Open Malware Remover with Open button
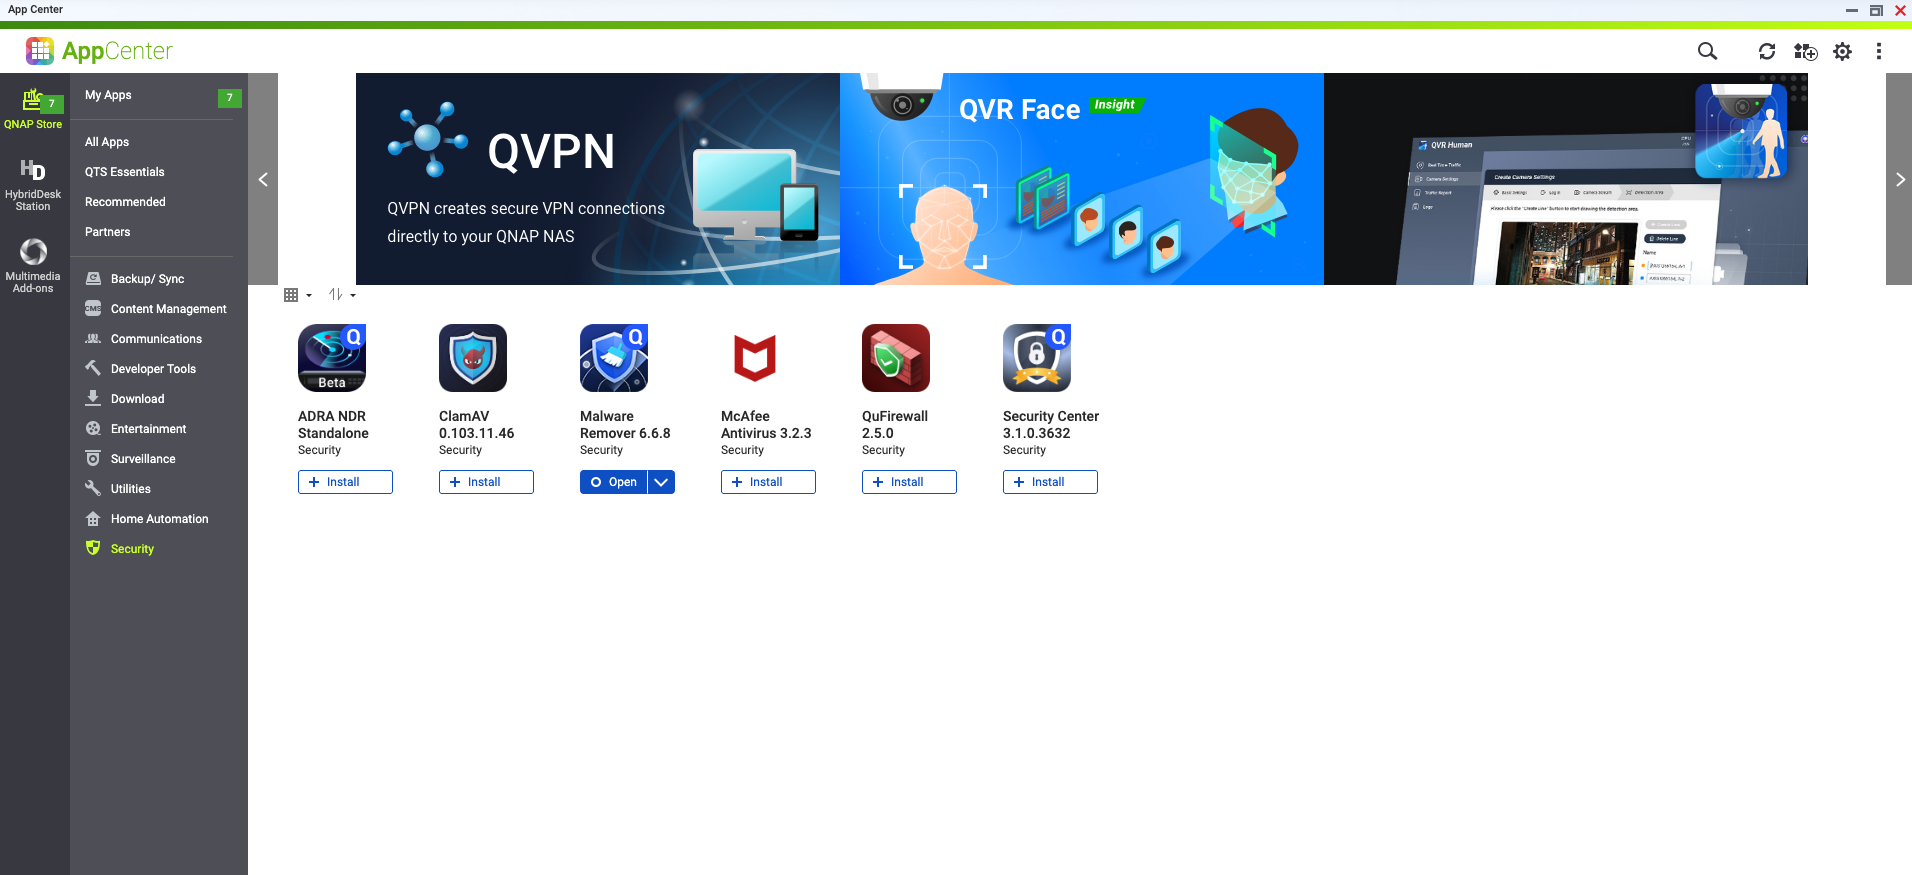Viewport: 1912px width, 875px height. [x=613, y=482]
